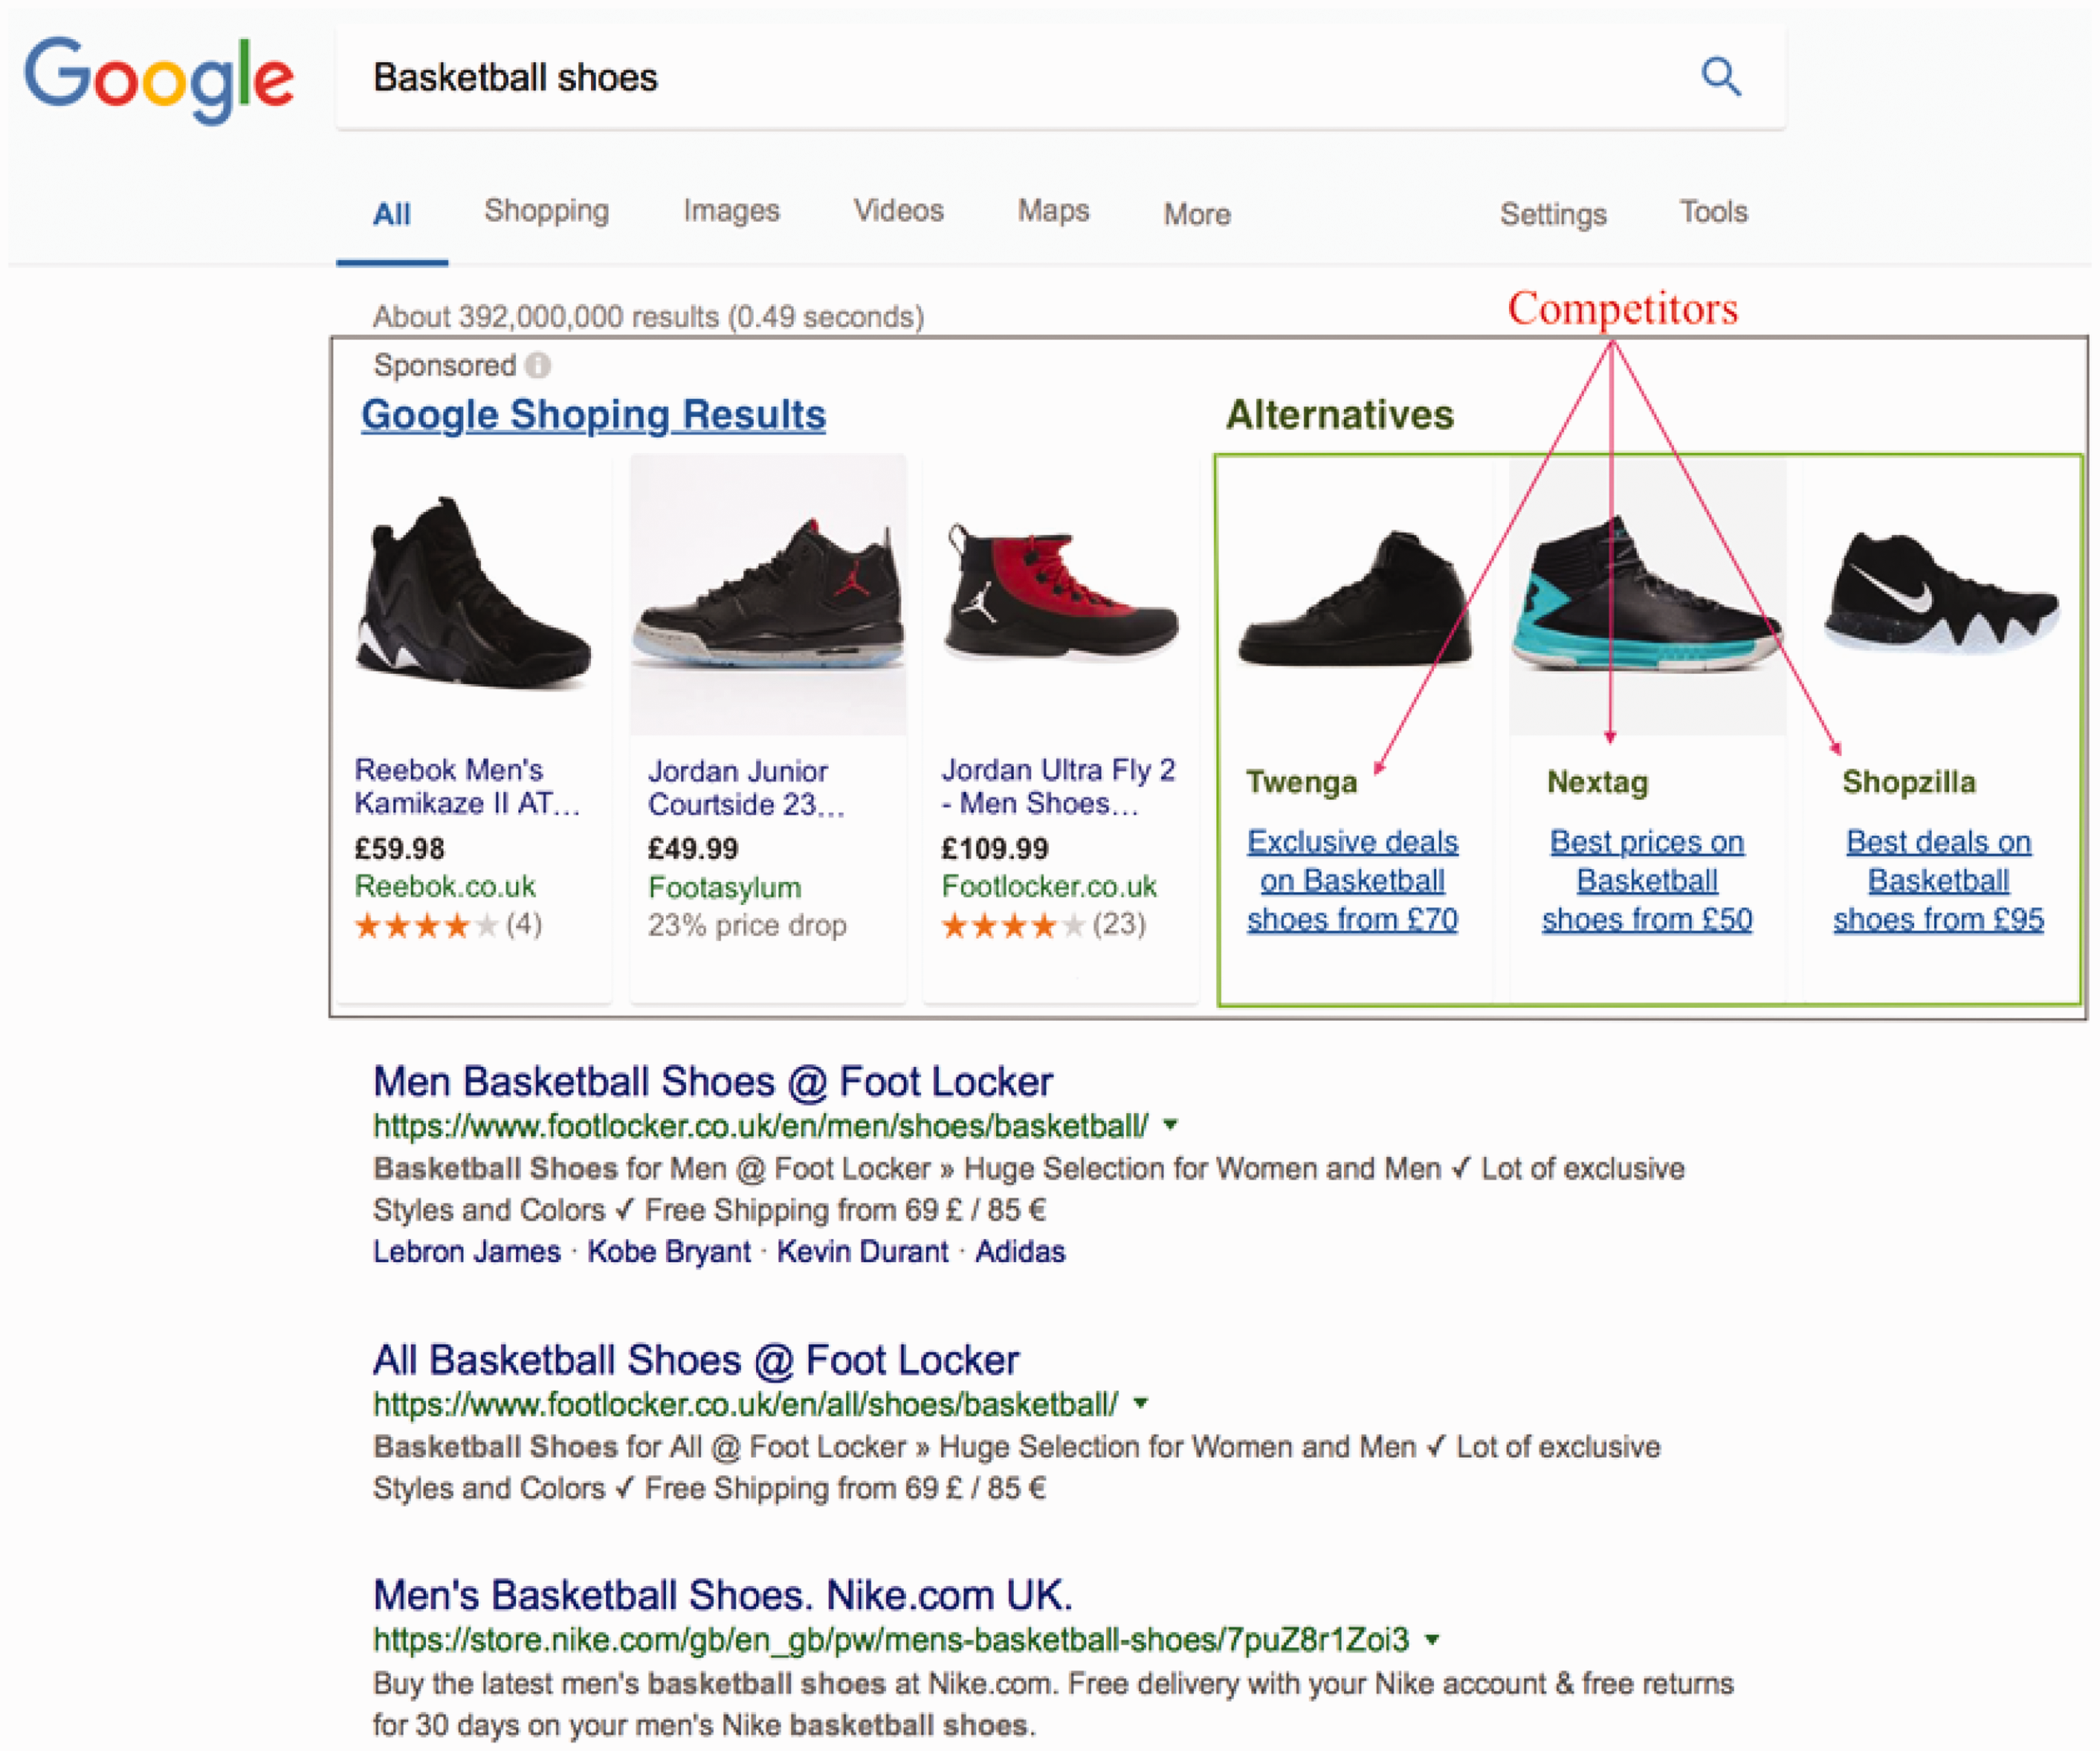The height and width of the screenshot is (1751, 2100).
Task: Click the Reebok four-star rating
Action: (427, 925)
